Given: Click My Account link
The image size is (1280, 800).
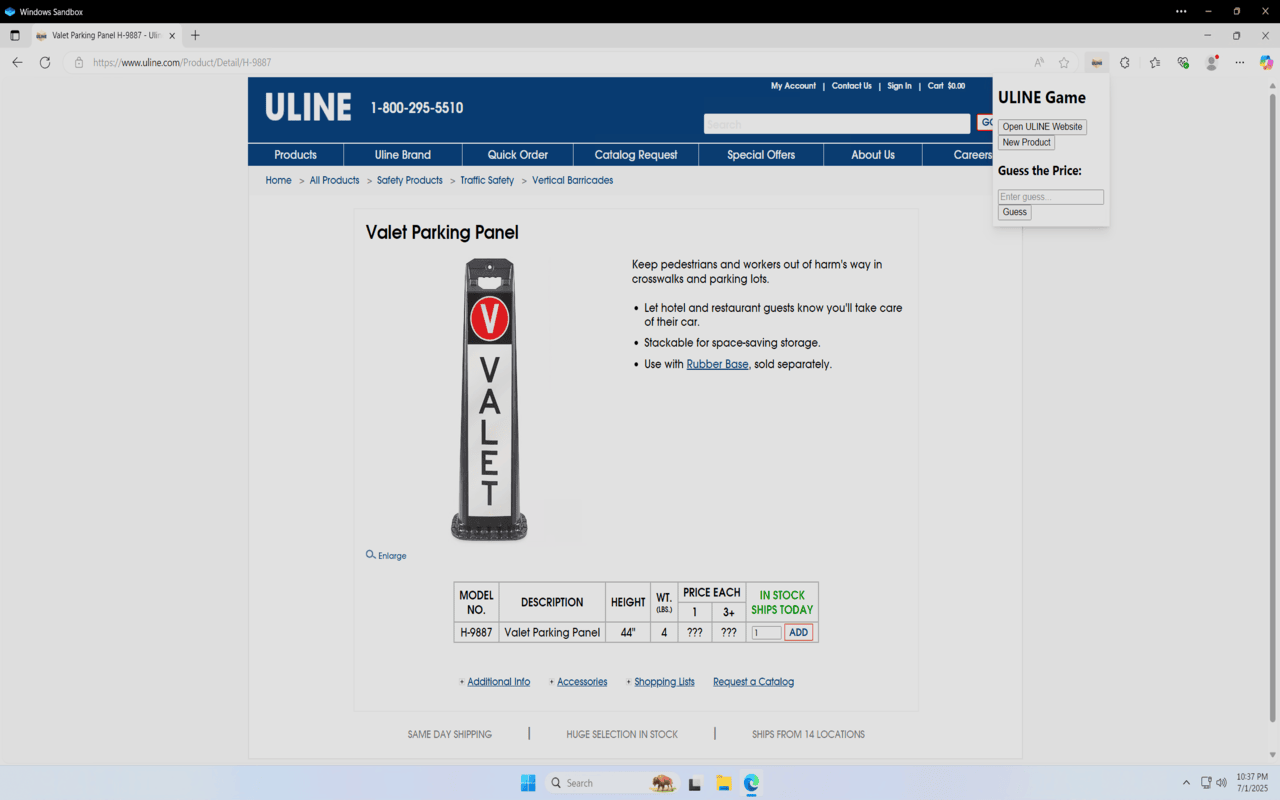Looking at the screenshot, I should (x=793, y=86).
